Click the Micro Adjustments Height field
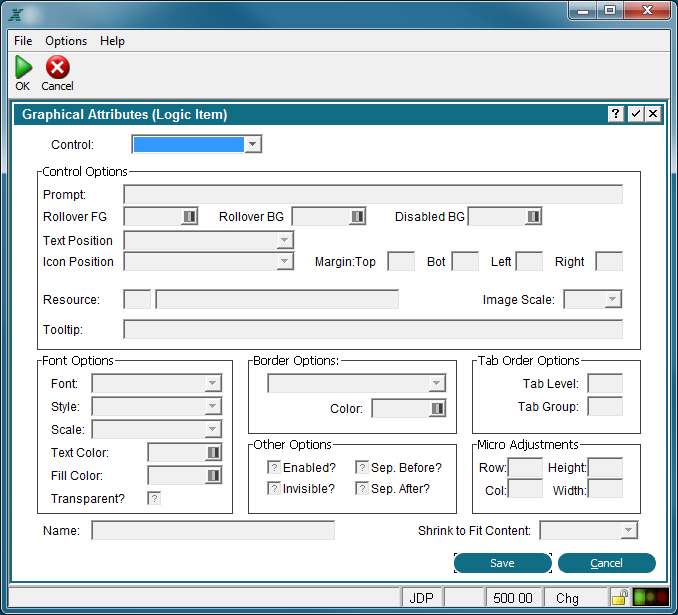The height and width of the screenshot is (615, 678). 605,468
